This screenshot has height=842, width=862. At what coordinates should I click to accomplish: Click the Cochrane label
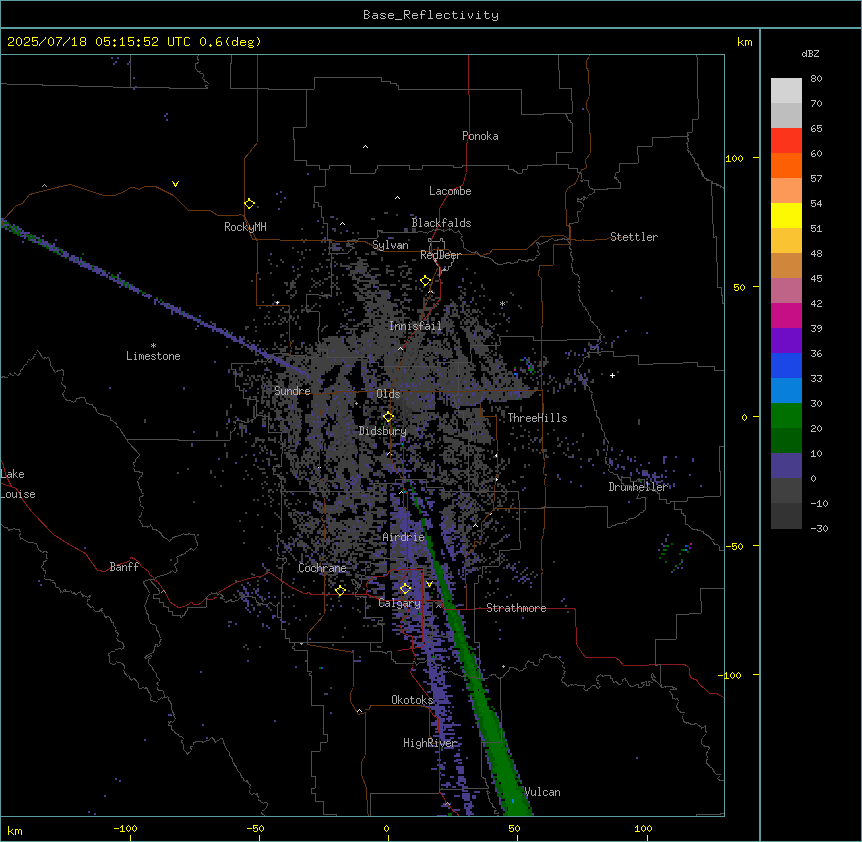tap(322, 568)
